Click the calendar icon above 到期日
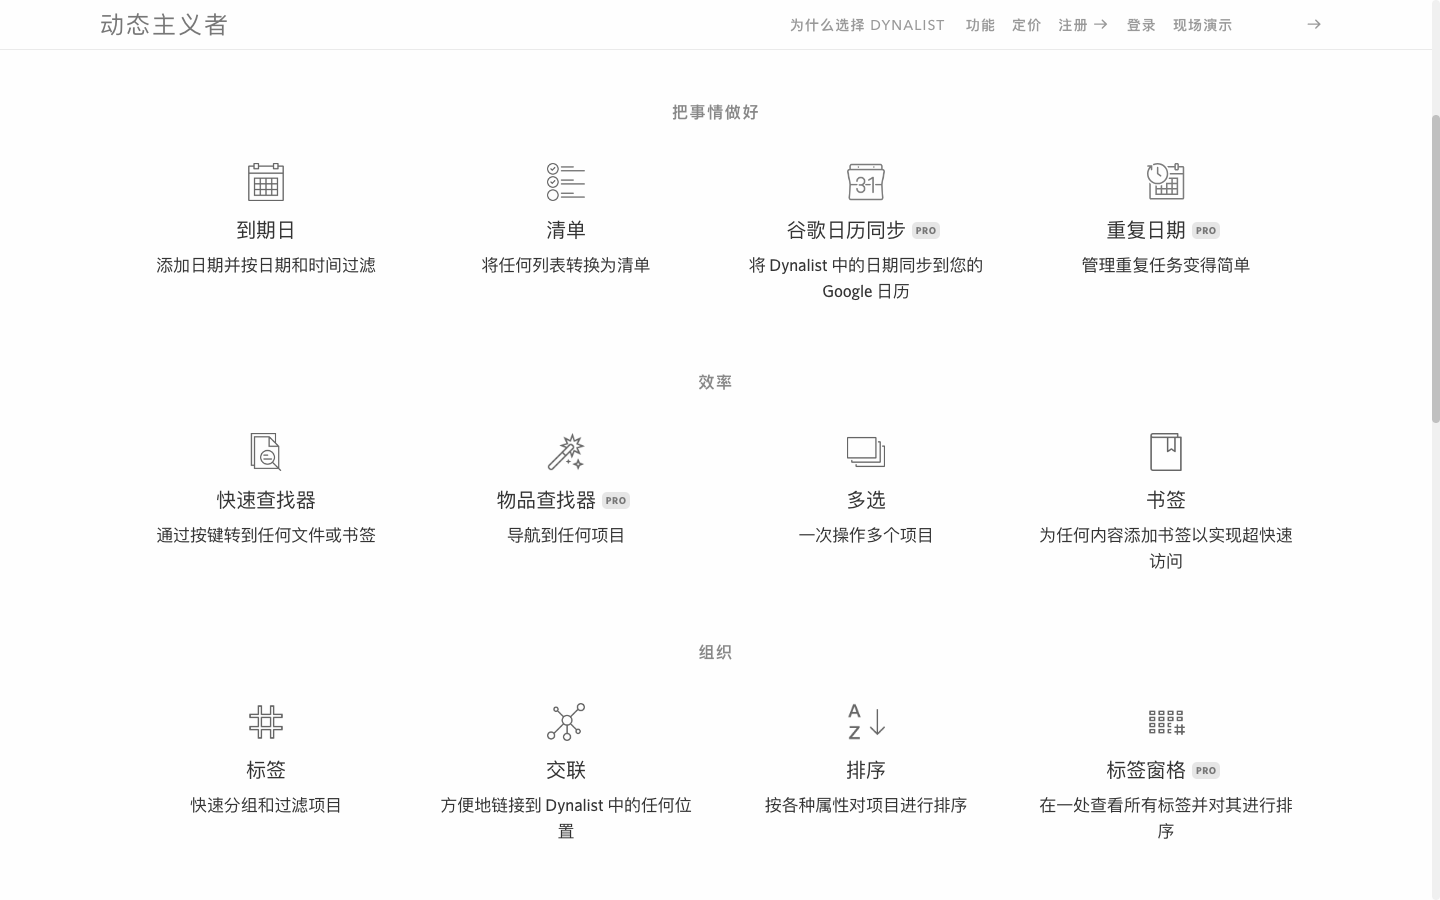Screen dimensions: 1440x900 tap(265, 182)
